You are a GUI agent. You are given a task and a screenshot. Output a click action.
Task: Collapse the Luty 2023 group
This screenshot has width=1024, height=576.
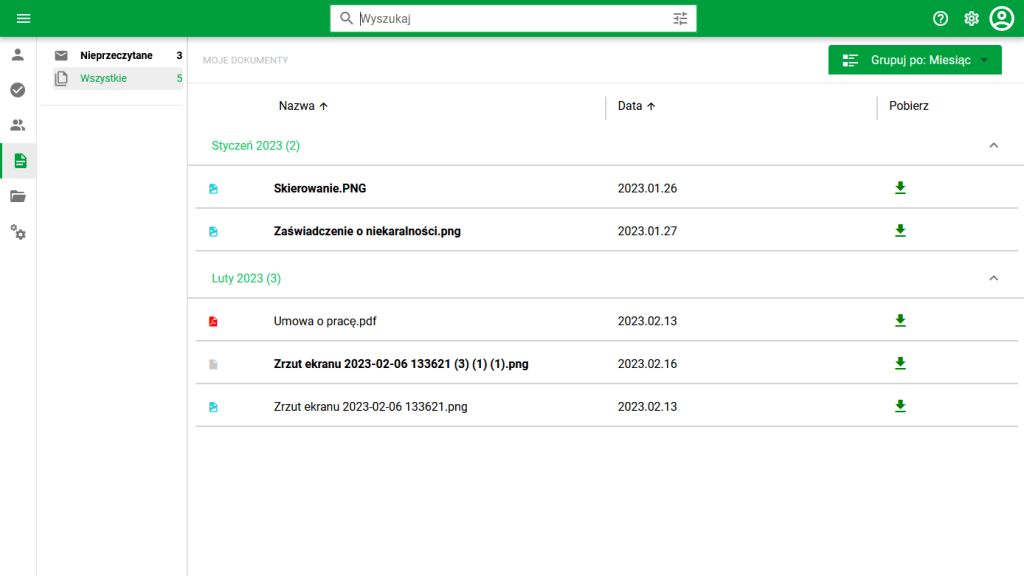click(993, 278)
